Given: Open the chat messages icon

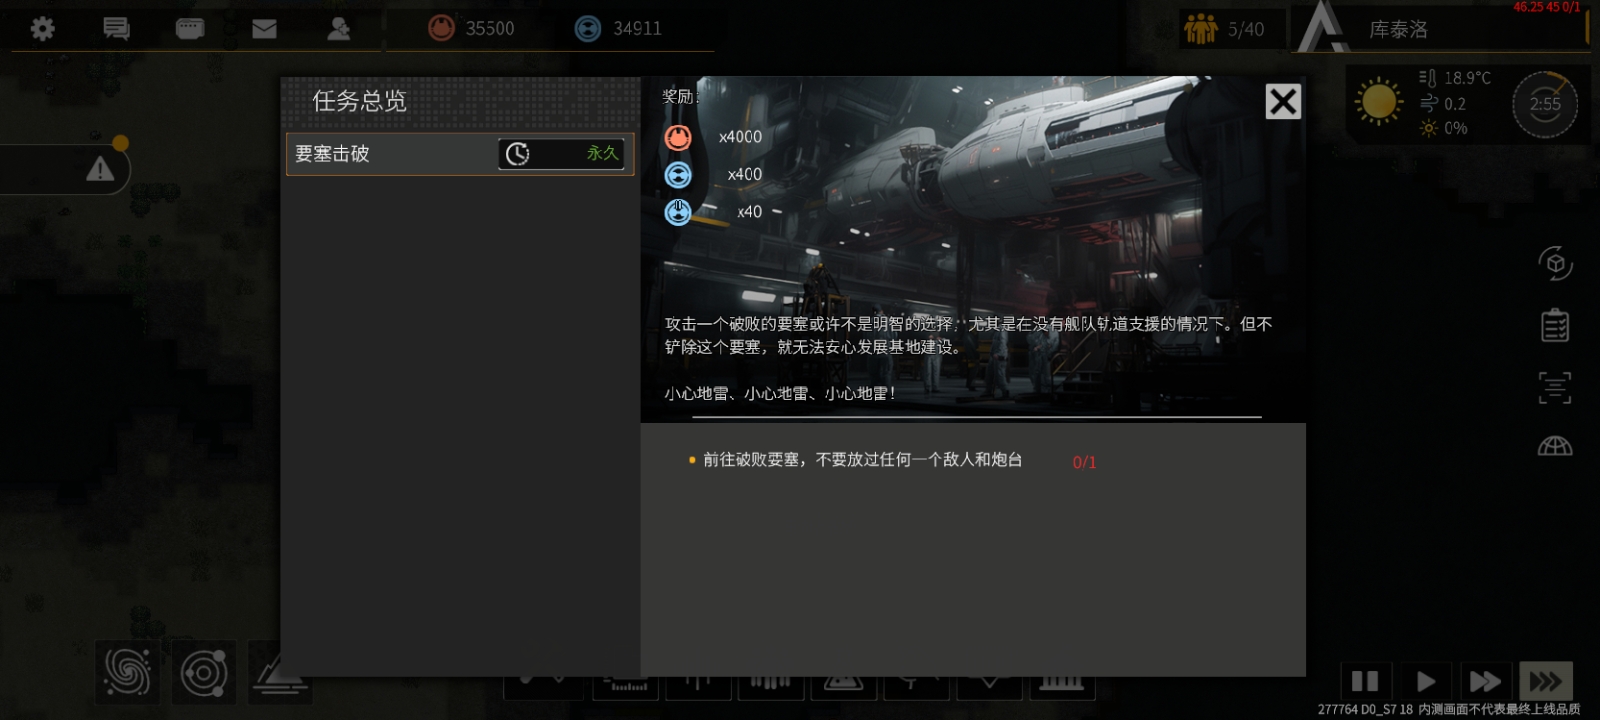Looking at the screenshot, I should pyautogui.click(x=116, y=28).
